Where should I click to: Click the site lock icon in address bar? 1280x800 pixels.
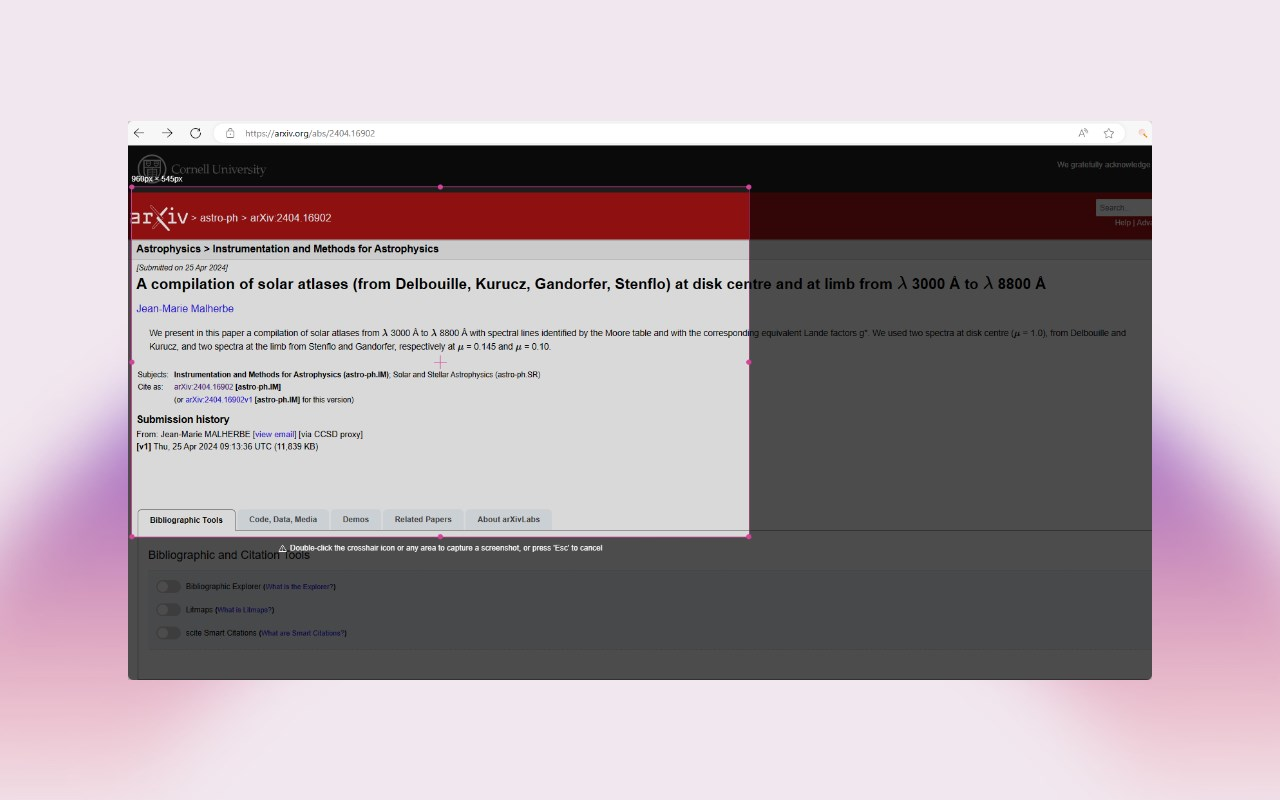click(230, 133)
